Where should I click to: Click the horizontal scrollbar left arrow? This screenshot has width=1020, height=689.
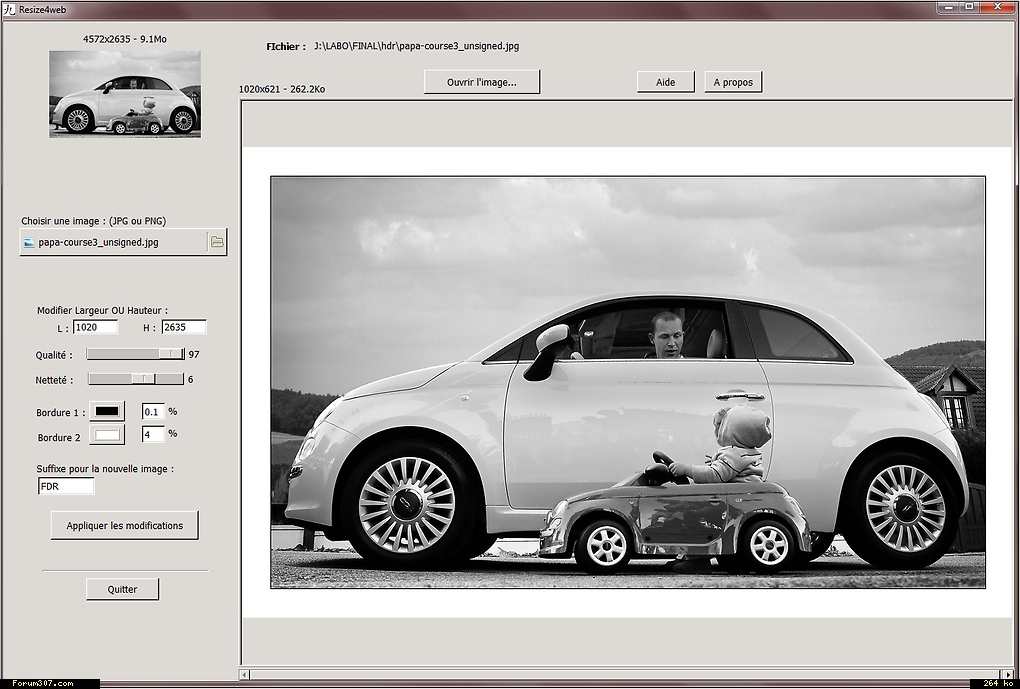[x=245, y=675]
